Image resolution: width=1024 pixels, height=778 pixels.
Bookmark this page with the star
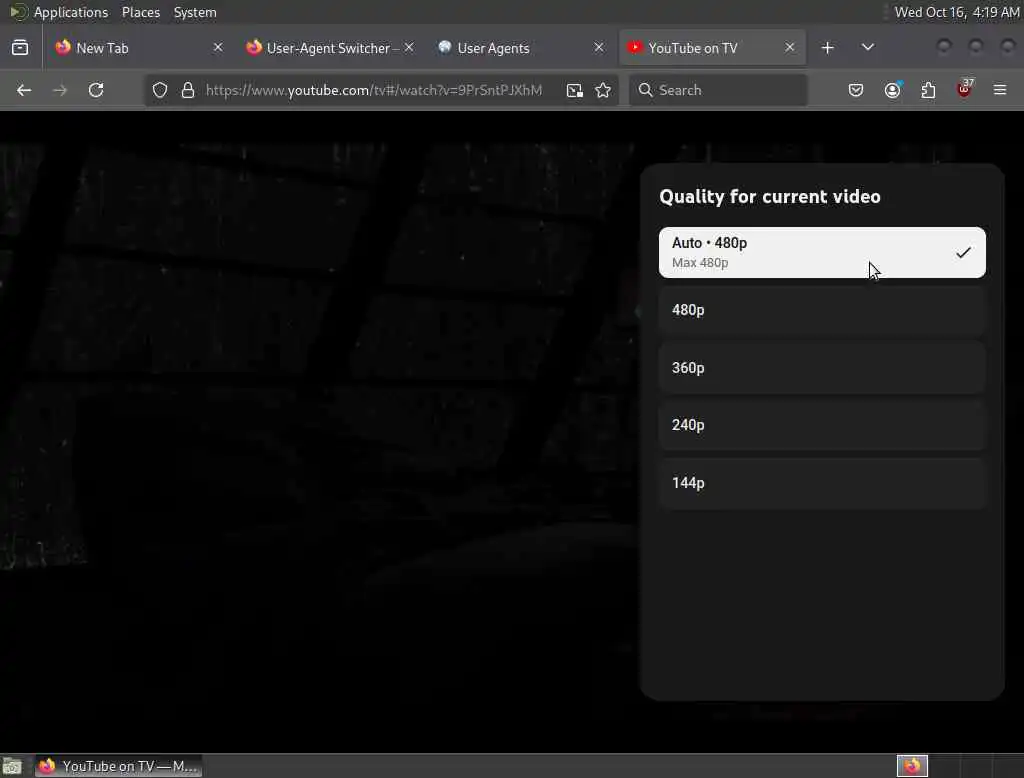603,90
